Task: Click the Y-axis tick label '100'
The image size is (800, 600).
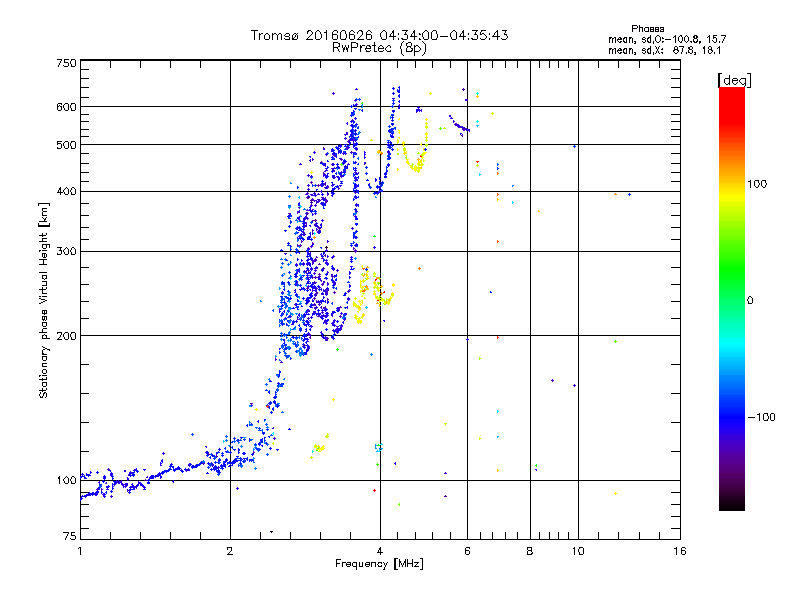Action: click(67, 480)
